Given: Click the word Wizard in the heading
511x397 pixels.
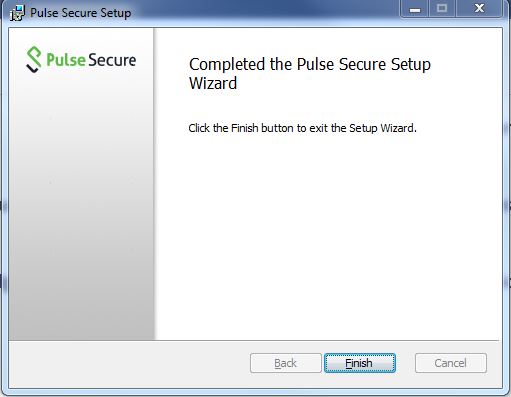Looking at the screenshot, I should [213, 83].
